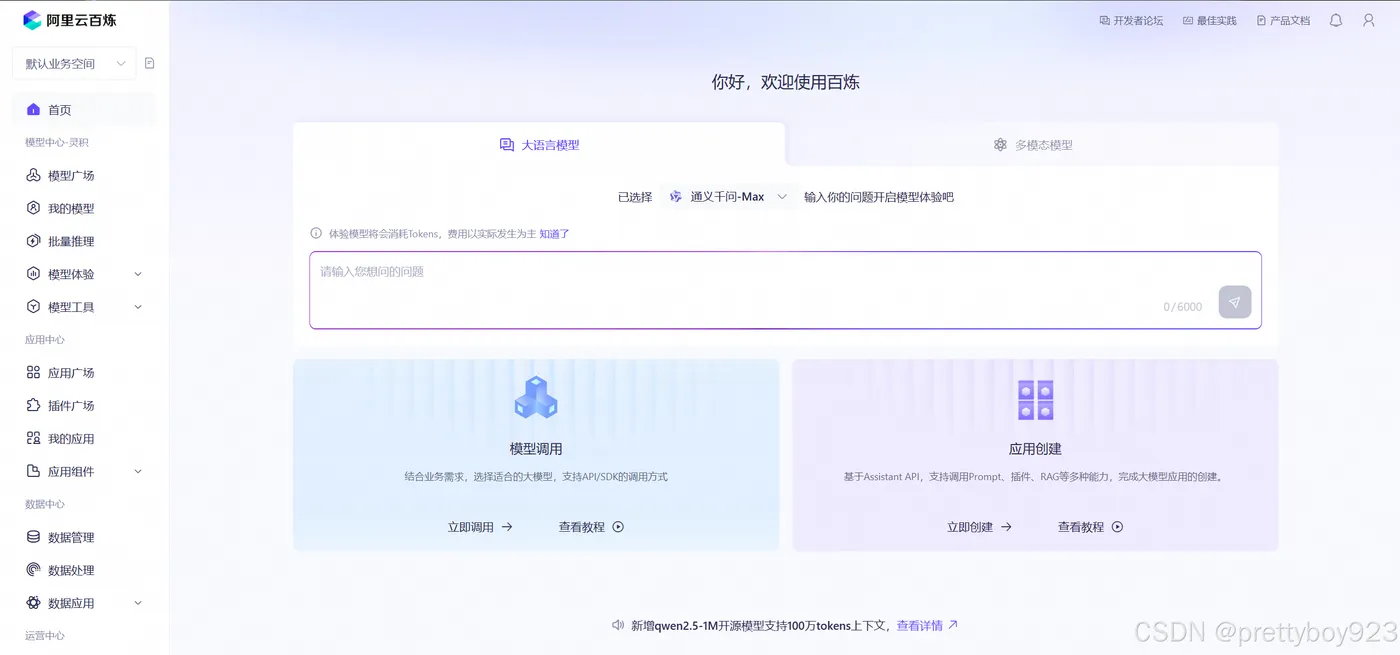Dismiss the notice via 知道了

554,234
